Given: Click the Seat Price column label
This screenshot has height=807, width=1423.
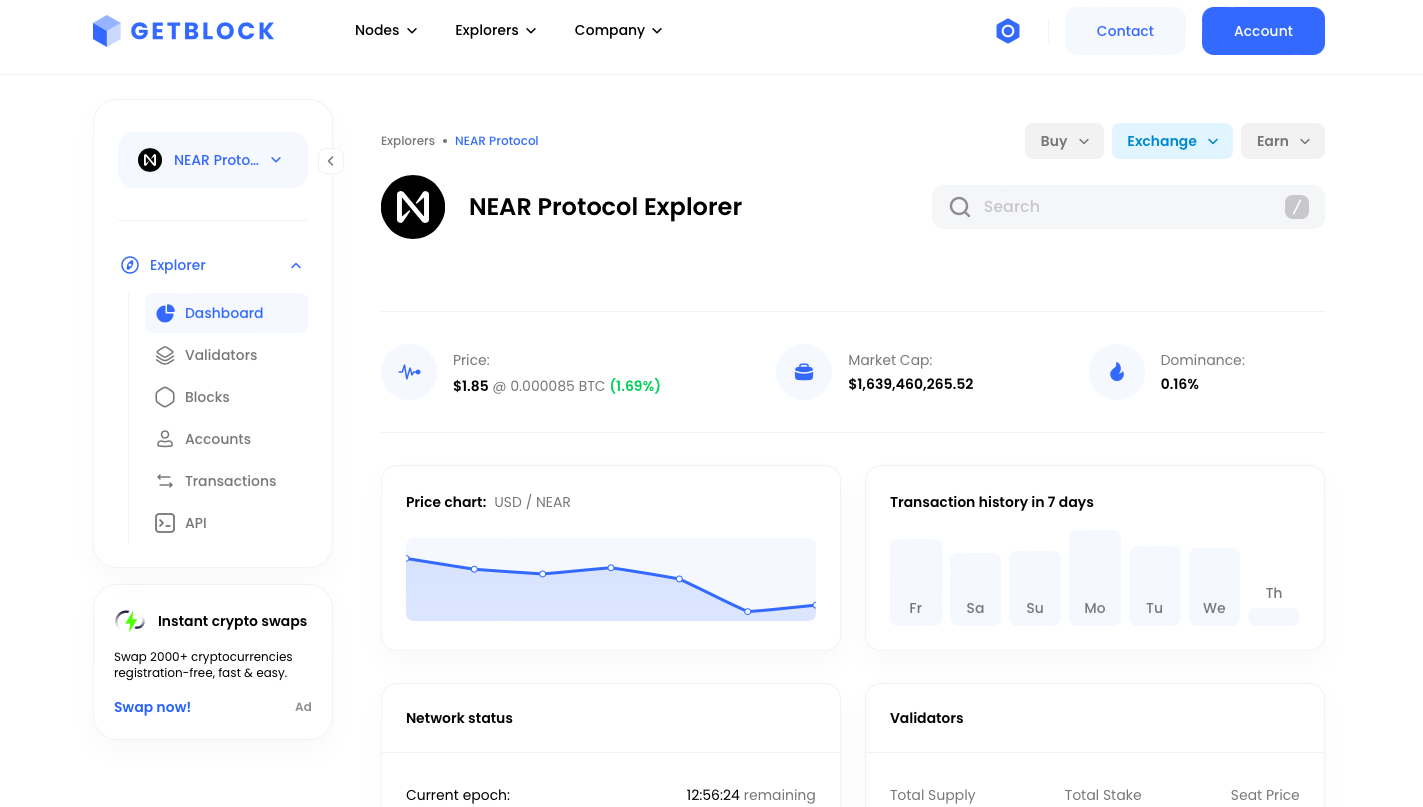Looking at the screenshot, I should click(x=1265, y=795).
